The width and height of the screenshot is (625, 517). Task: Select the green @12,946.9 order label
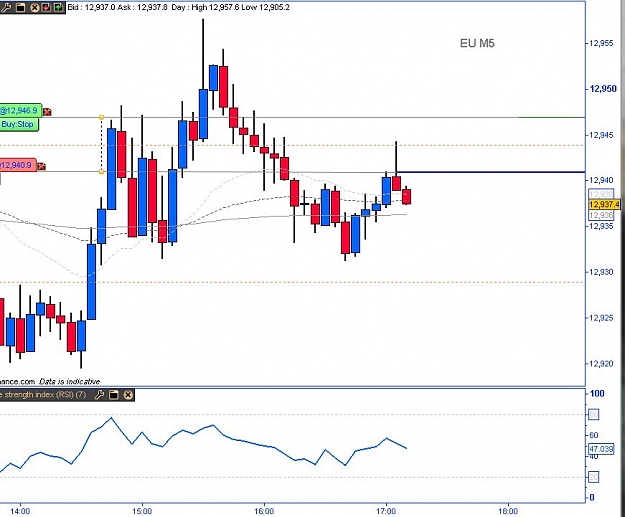click(x=20, y=110)
